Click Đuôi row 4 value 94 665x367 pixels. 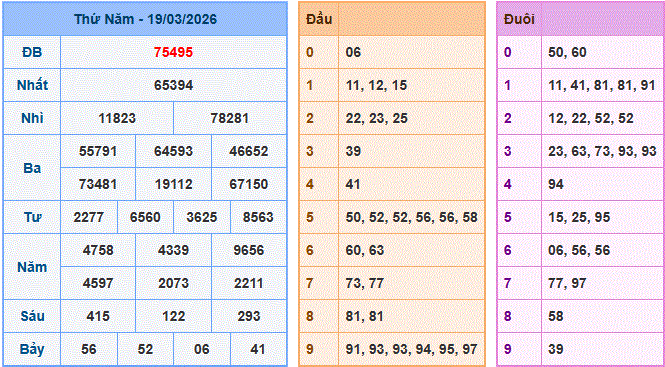556,184
